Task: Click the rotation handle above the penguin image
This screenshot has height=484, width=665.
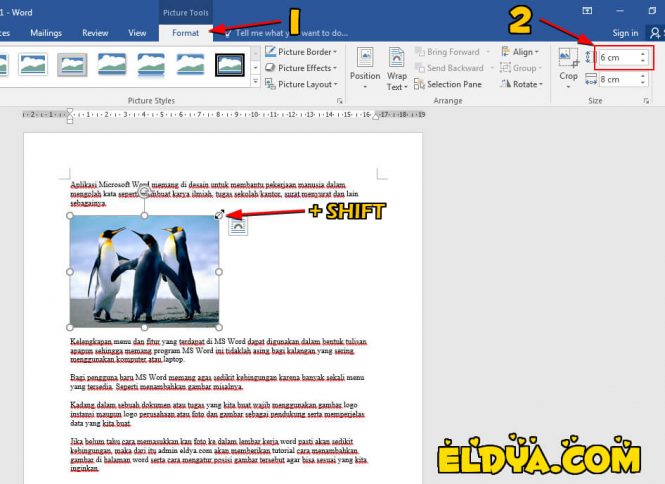Action: (144, 192)
